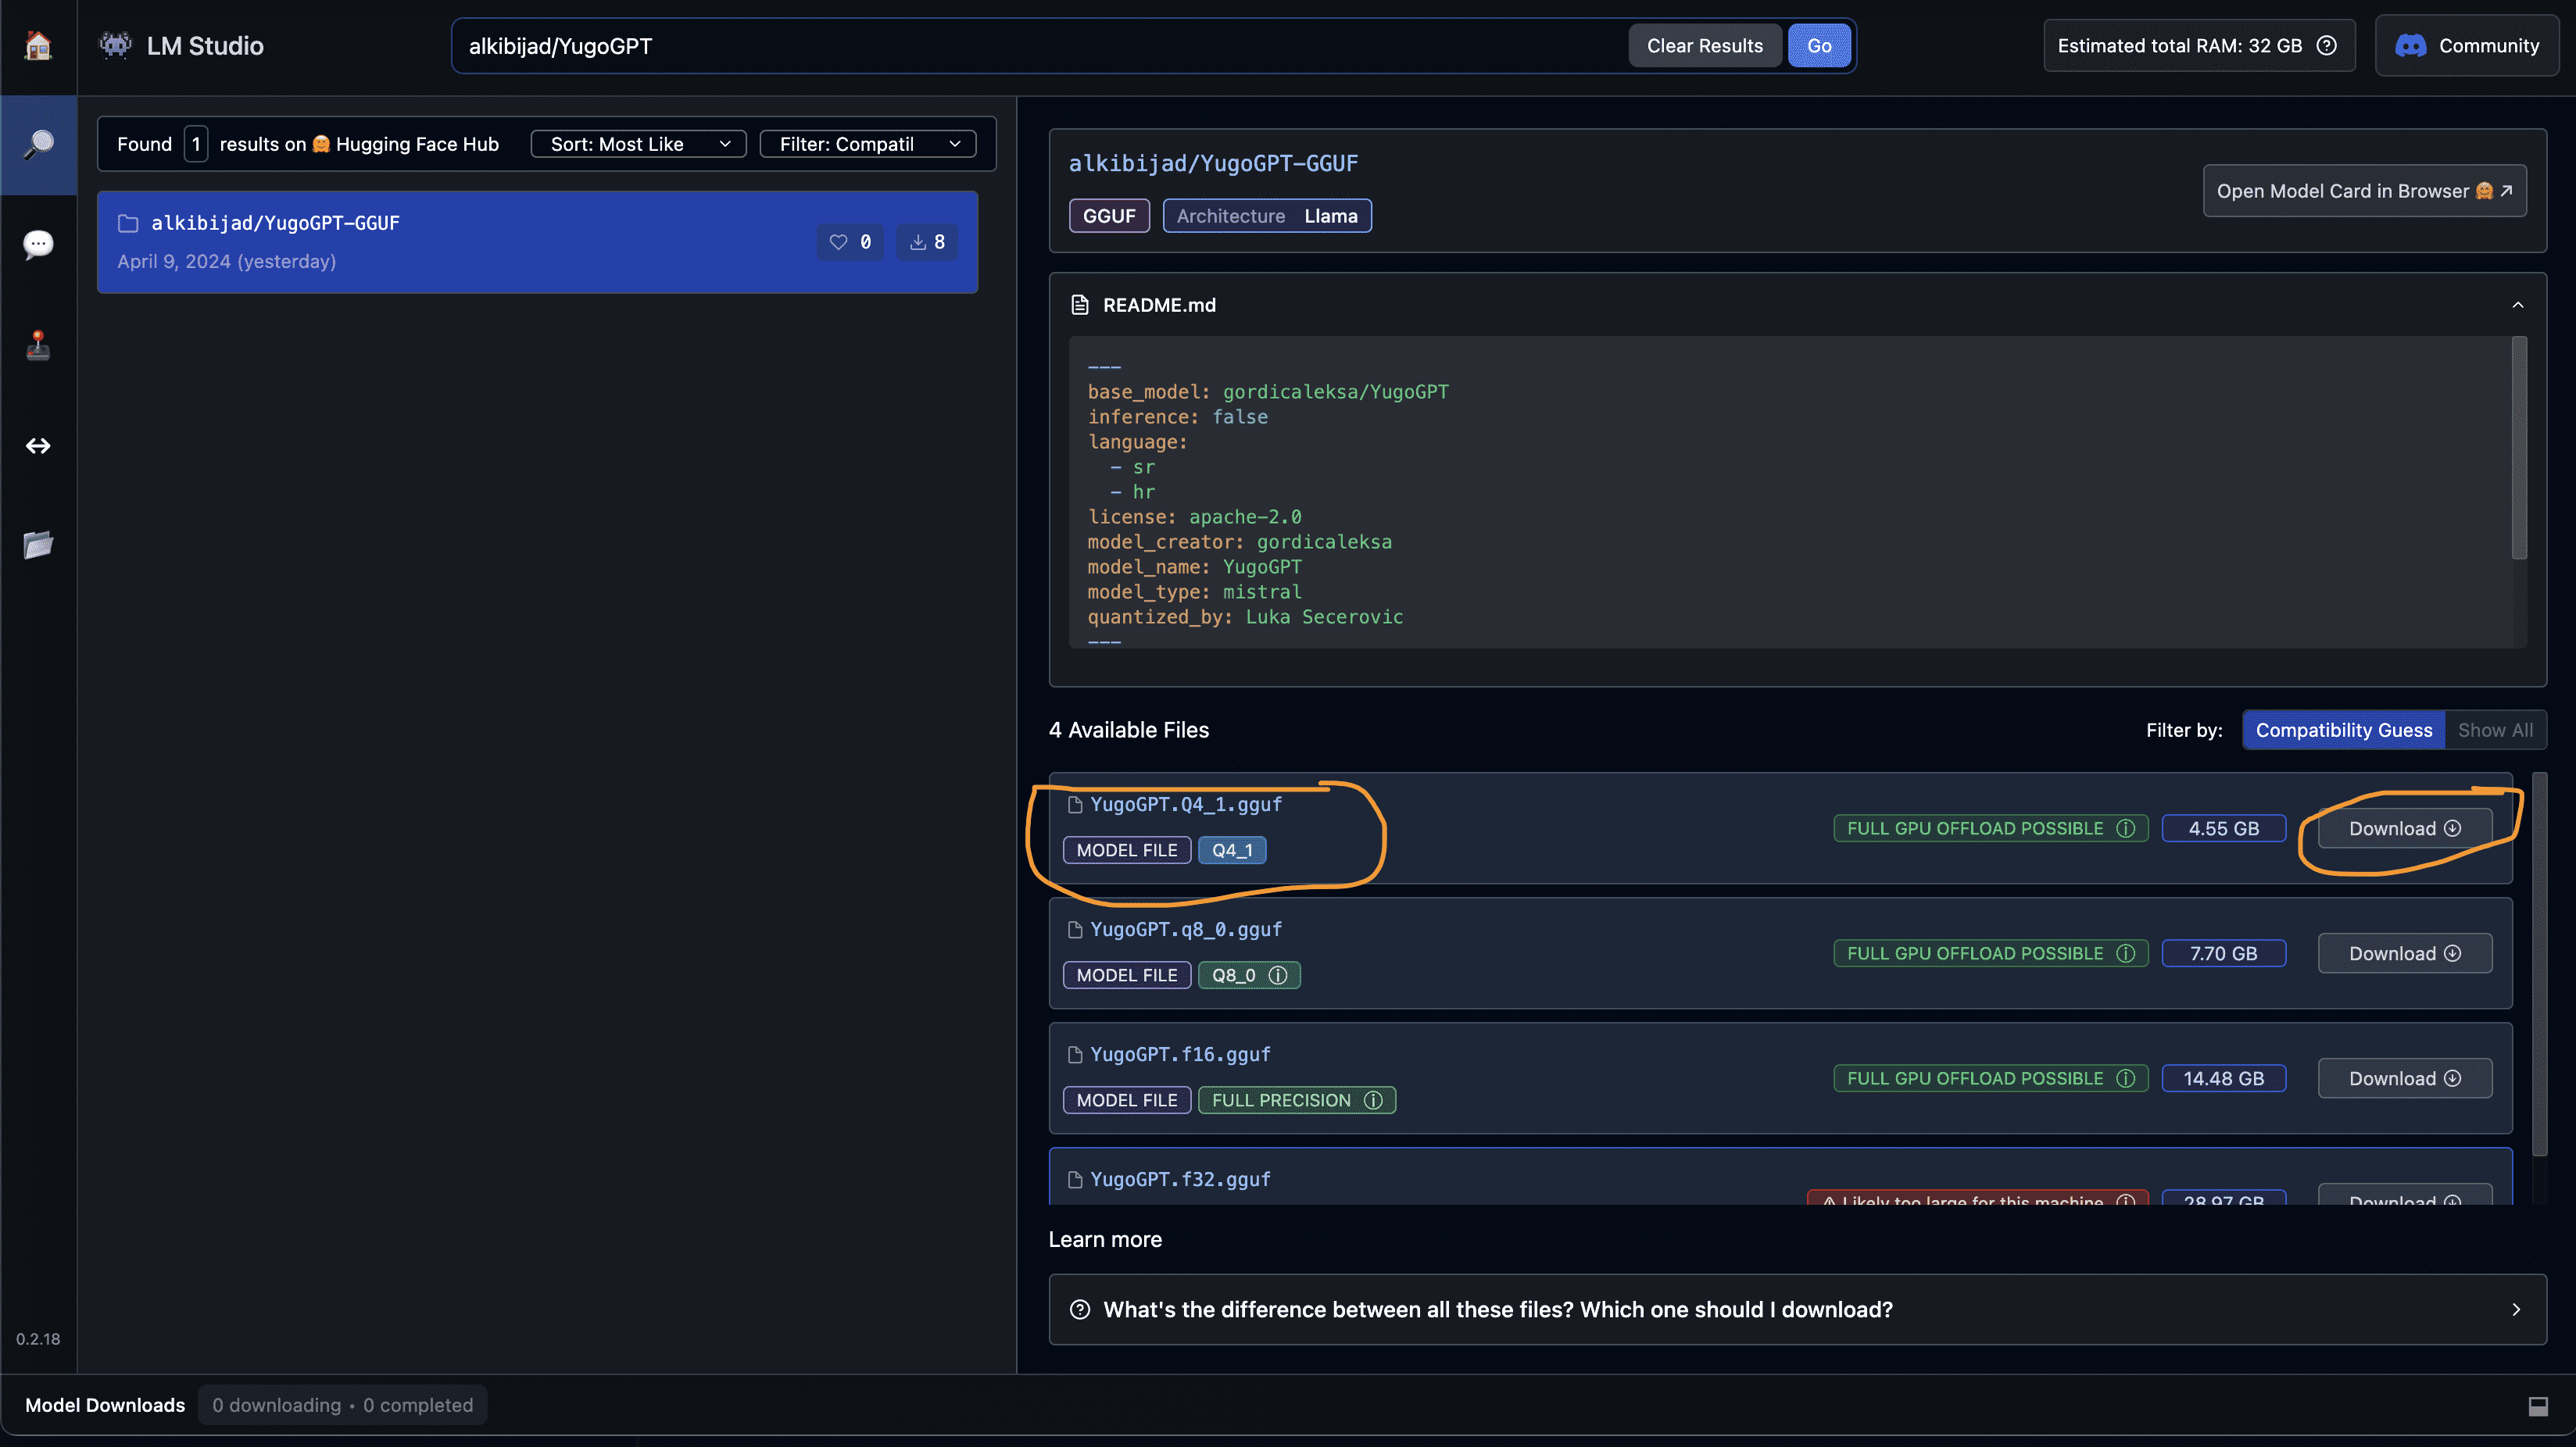Click the 4.55 GB size badge
This screenshot has width=2576, height=1447.
pyautogui.click(x=2223, y=829)
